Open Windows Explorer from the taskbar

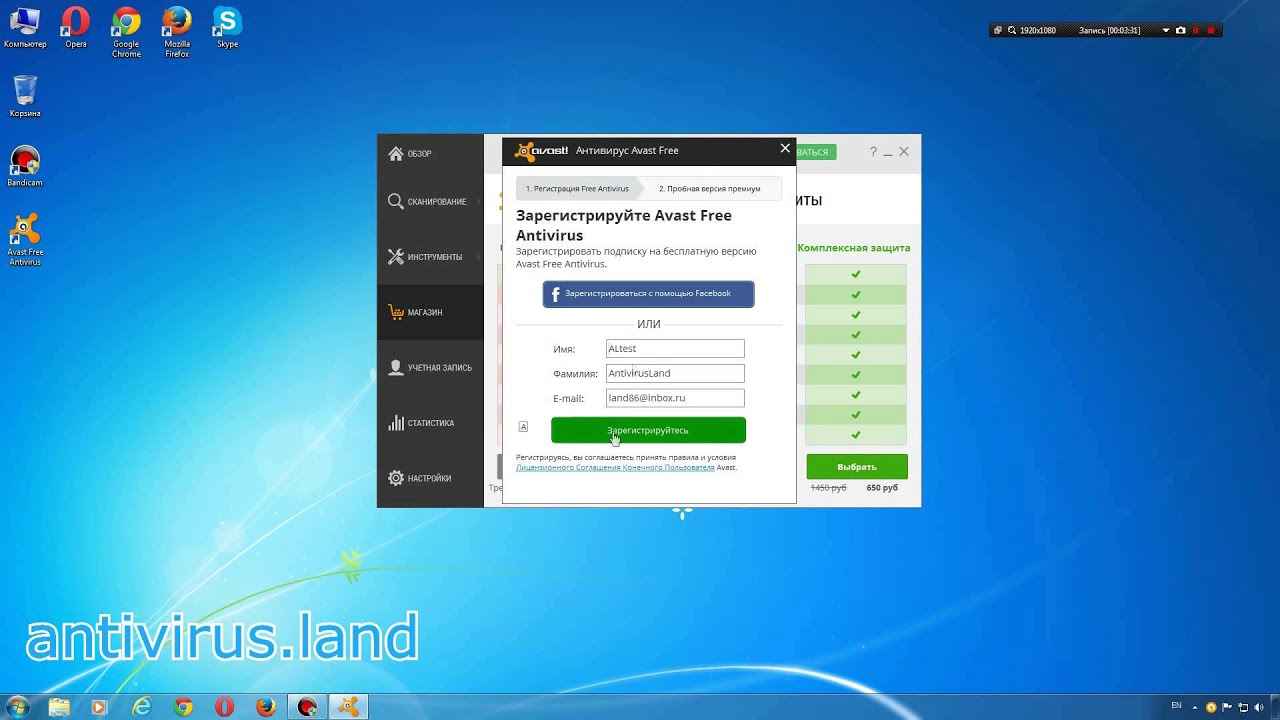59,707
